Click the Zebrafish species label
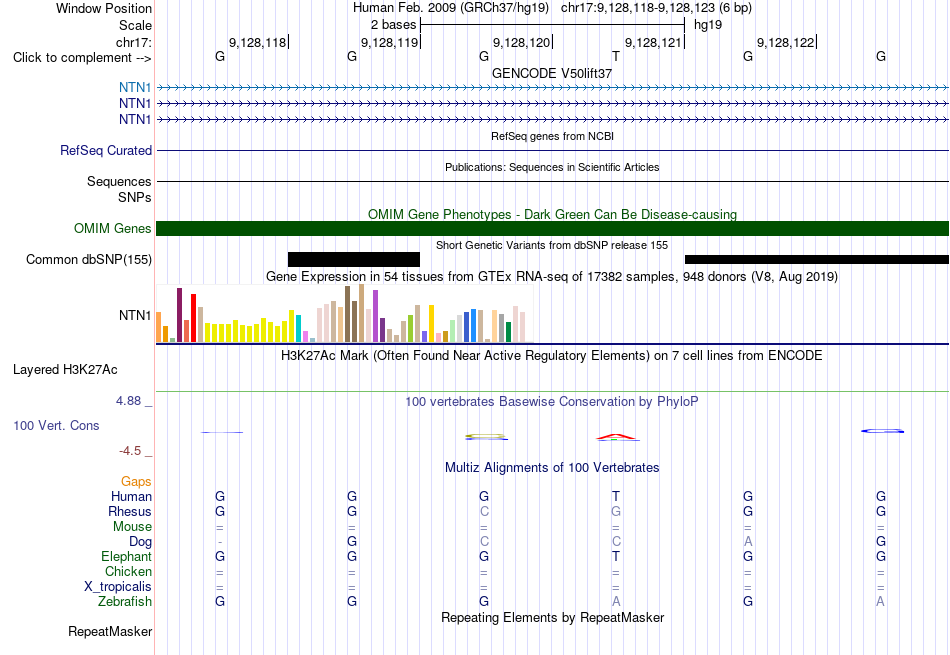 pyautogui.click(x=125, y=602)
